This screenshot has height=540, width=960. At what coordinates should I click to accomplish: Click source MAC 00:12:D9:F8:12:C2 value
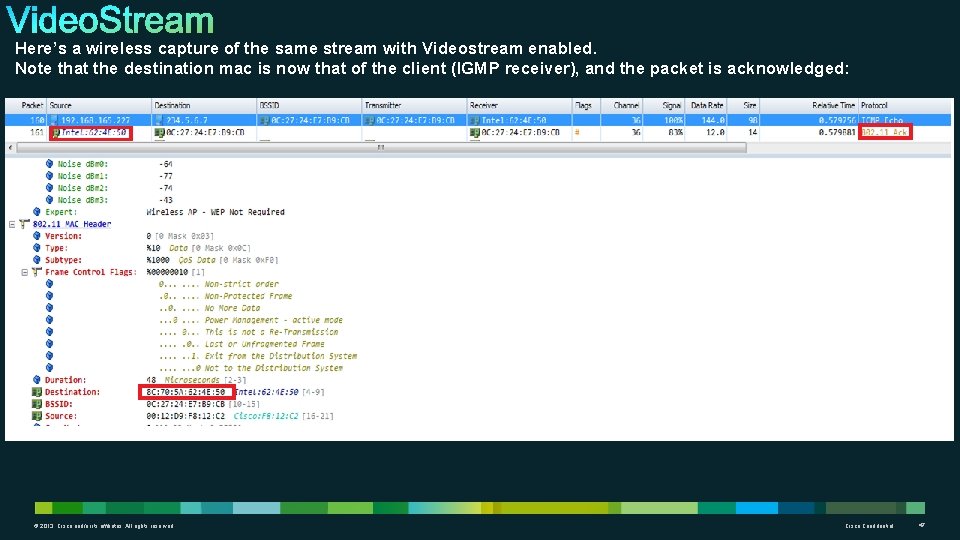click(x=186, y=416)
